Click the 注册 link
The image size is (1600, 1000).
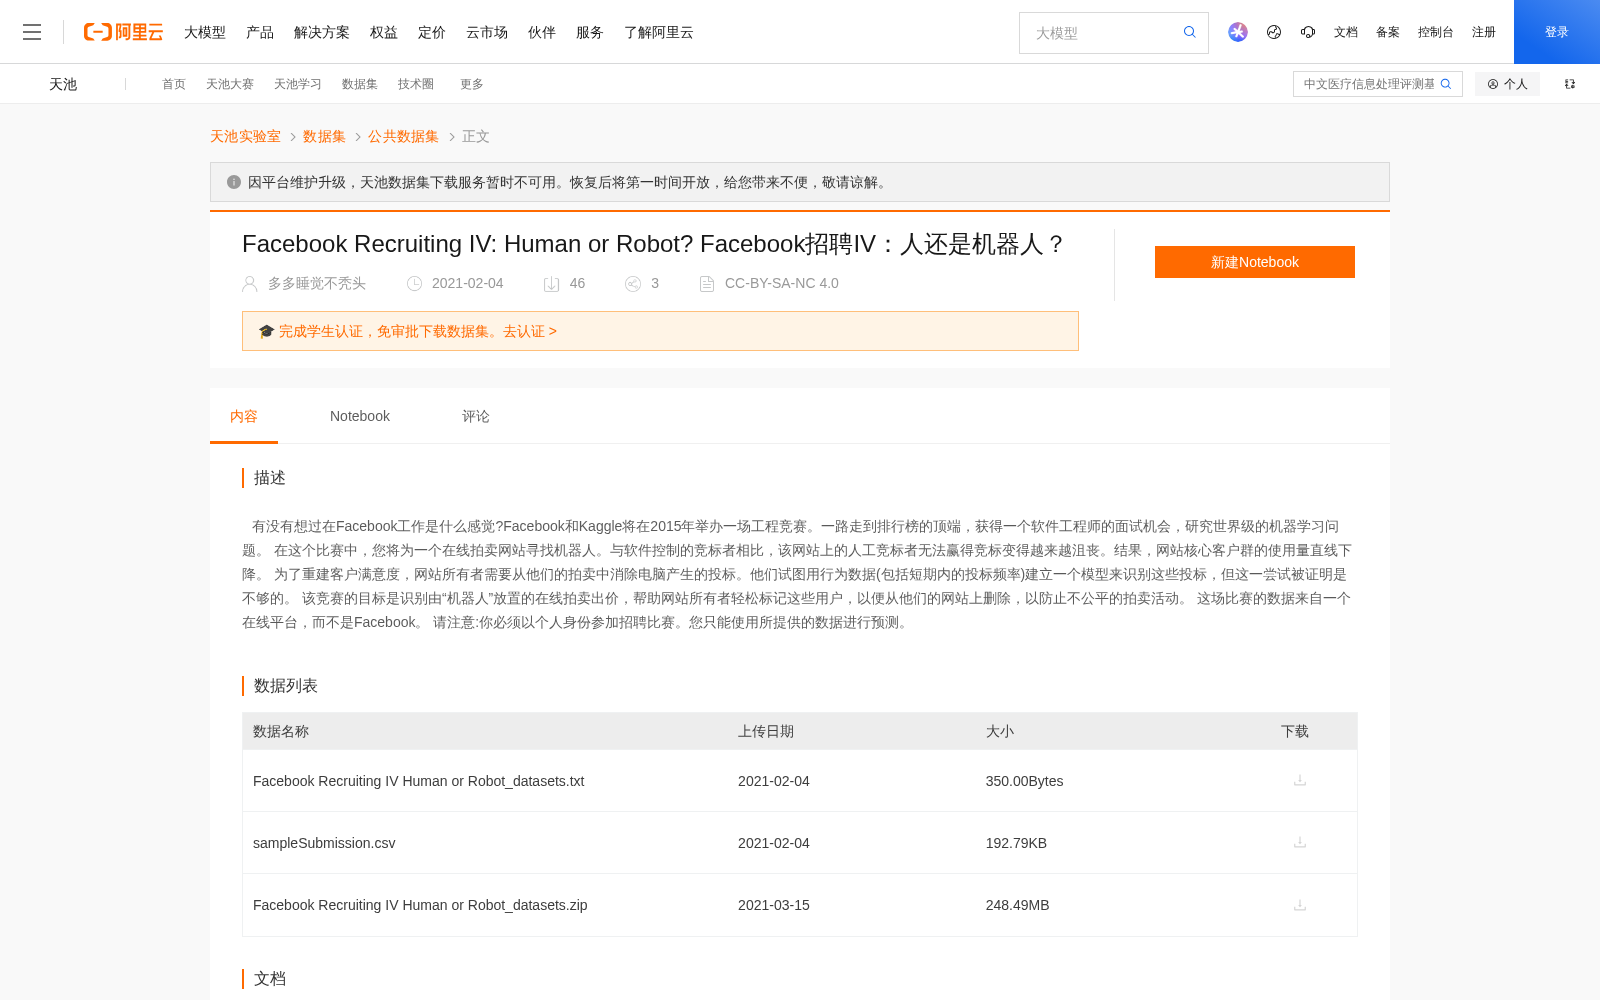point(1484,32)
